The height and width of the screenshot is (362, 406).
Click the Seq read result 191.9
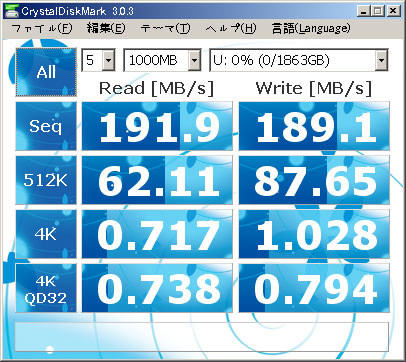click(157, 126)
